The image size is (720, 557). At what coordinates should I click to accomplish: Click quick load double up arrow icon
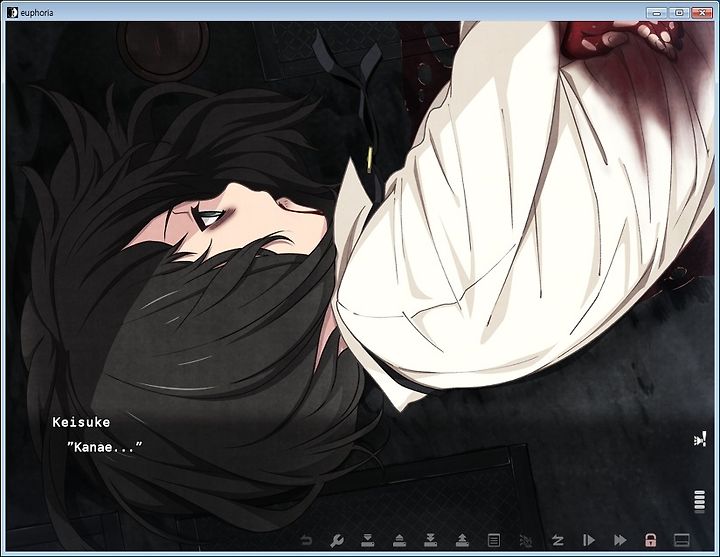pos(462,540)
